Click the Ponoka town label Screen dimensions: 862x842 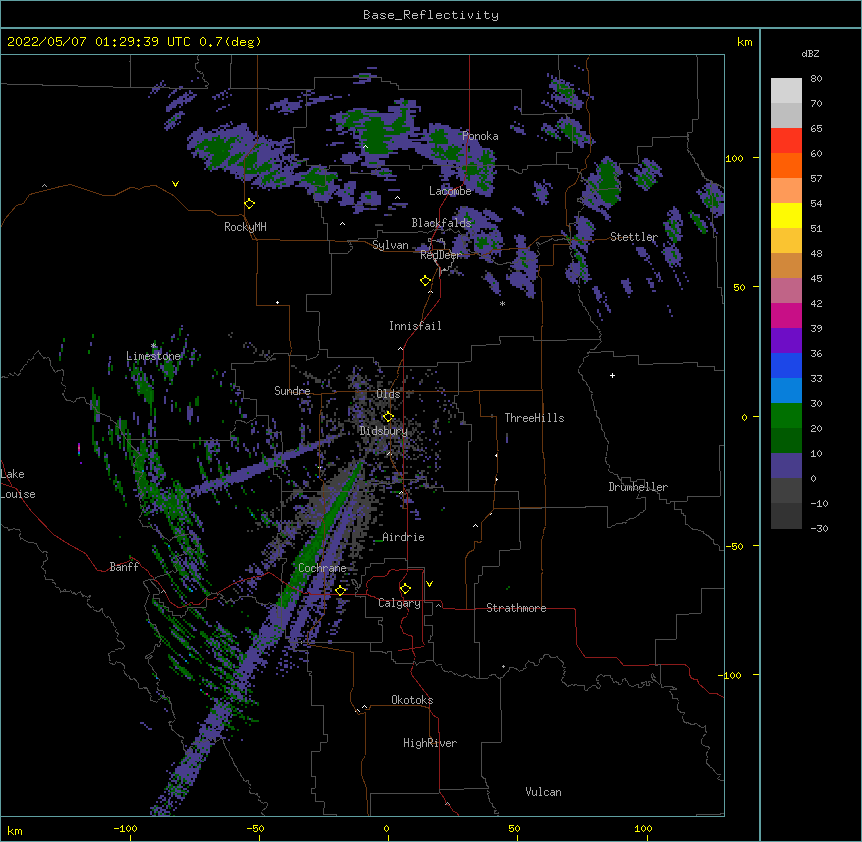coord(480,136)
